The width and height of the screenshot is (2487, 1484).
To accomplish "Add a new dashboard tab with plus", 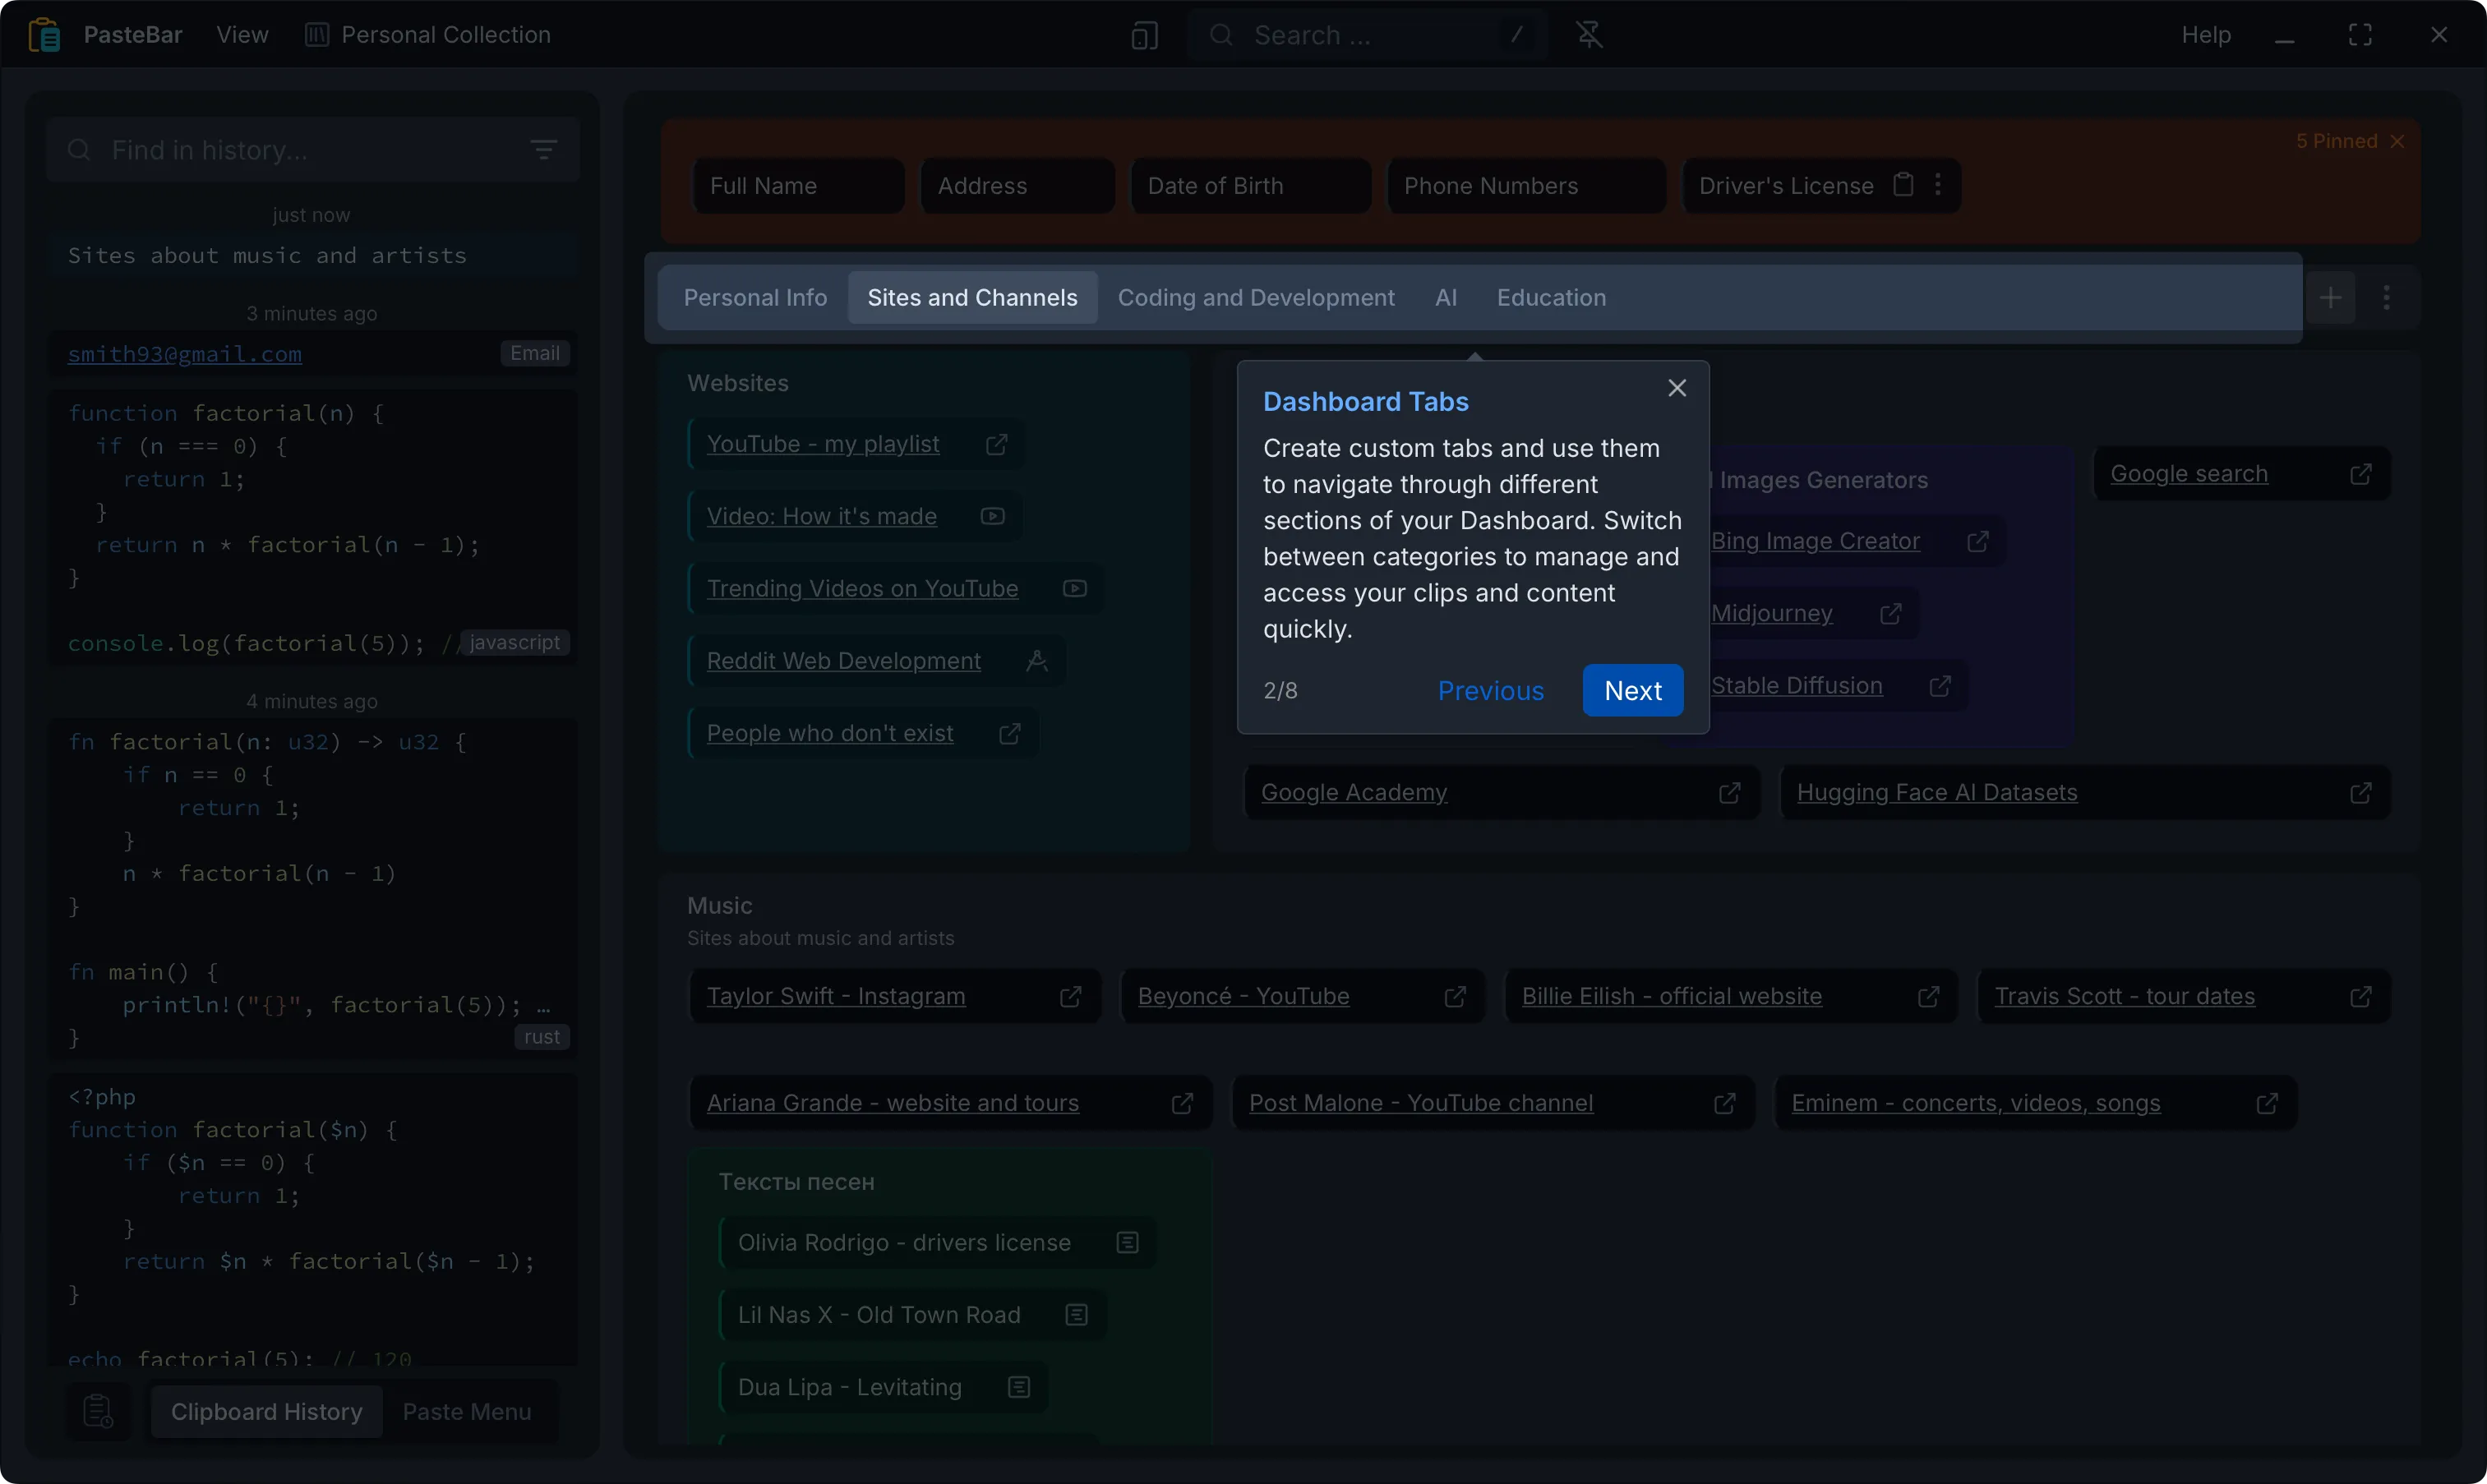I will [2331, 298].
